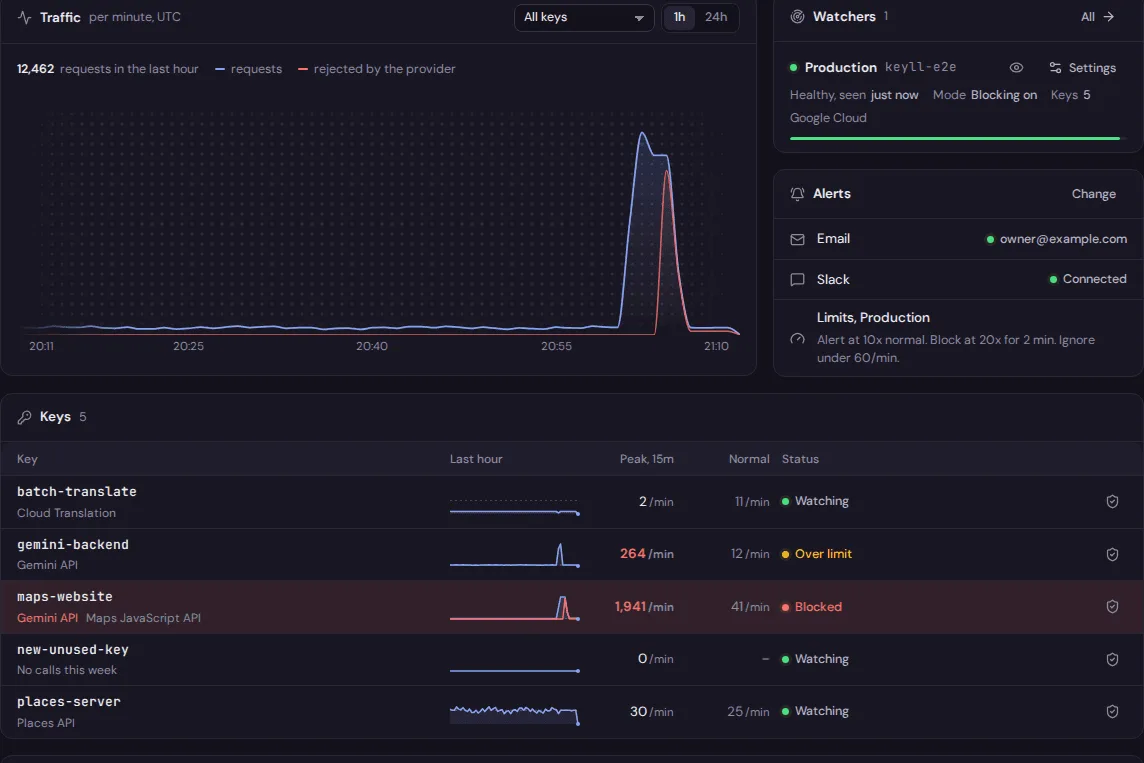Click Watching status in batch-translate row
Viewport: 1144px width, 763px height.
815,501
